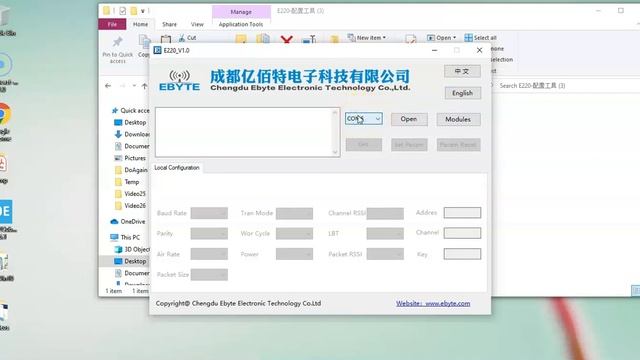This screenshot has width=640, height=360.
Task: Select the DoAgain folder in sidebar
Action: coord(131,170)
